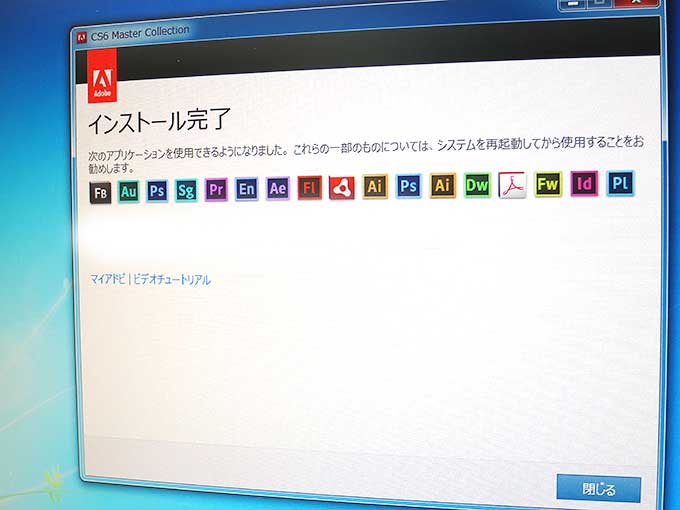Click the Ps icon next to Au

[x=157, y=191]
